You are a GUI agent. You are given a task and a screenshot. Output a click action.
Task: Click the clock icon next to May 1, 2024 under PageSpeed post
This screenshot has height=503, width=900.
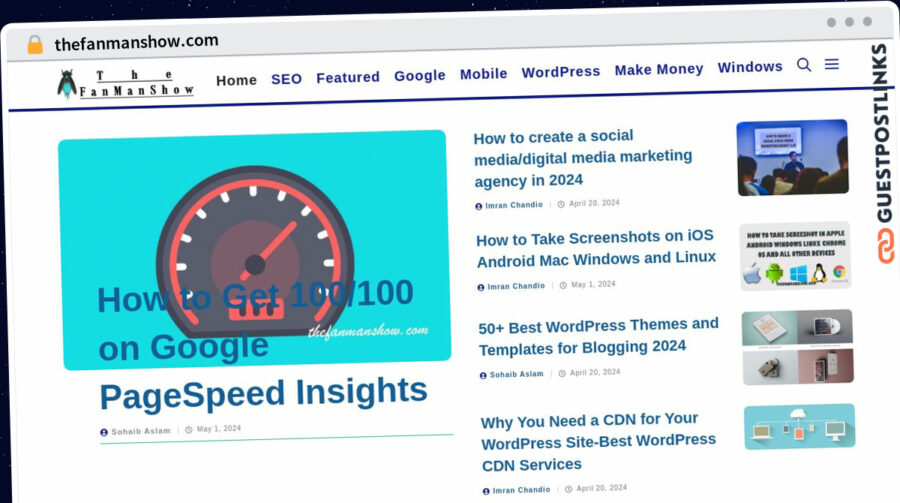pos(189,430)
